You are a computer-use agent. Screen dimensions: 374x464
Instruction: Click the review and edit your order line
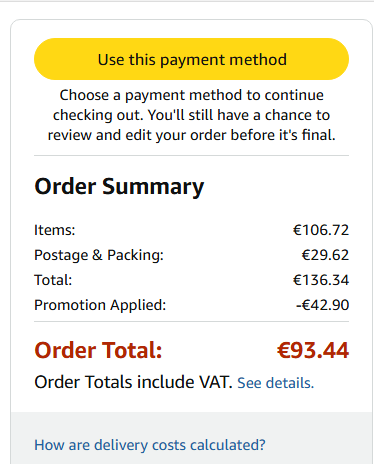(191, 135)
